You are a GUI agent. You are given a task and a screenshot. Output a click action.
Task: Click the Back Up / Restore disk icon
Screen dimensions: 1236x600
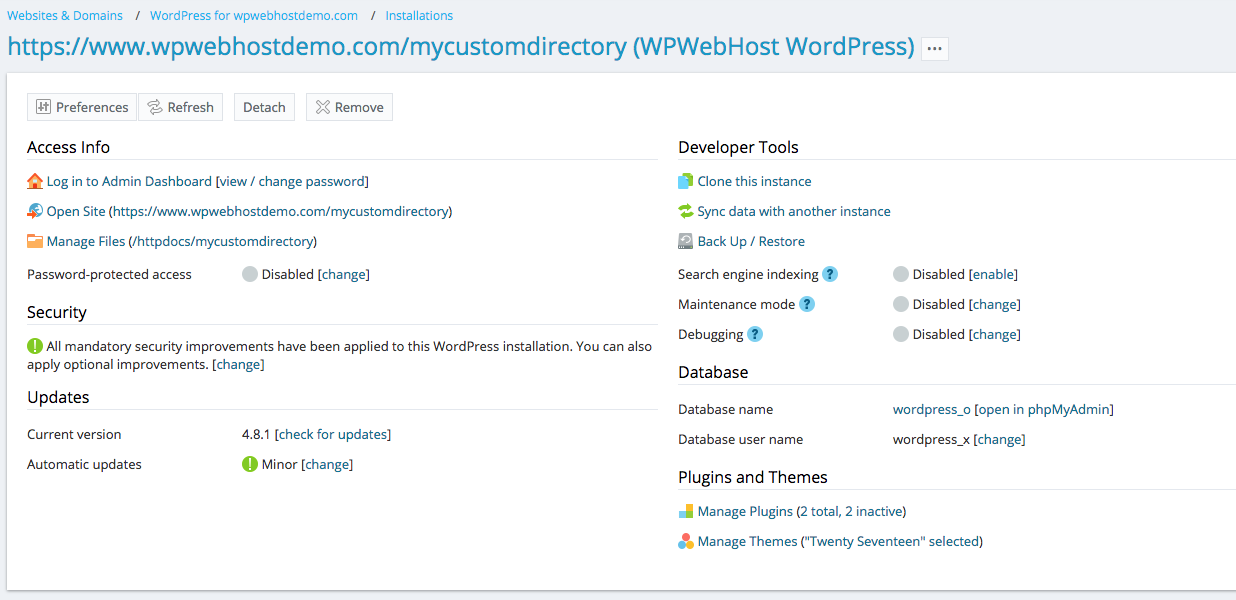point(686,241)
